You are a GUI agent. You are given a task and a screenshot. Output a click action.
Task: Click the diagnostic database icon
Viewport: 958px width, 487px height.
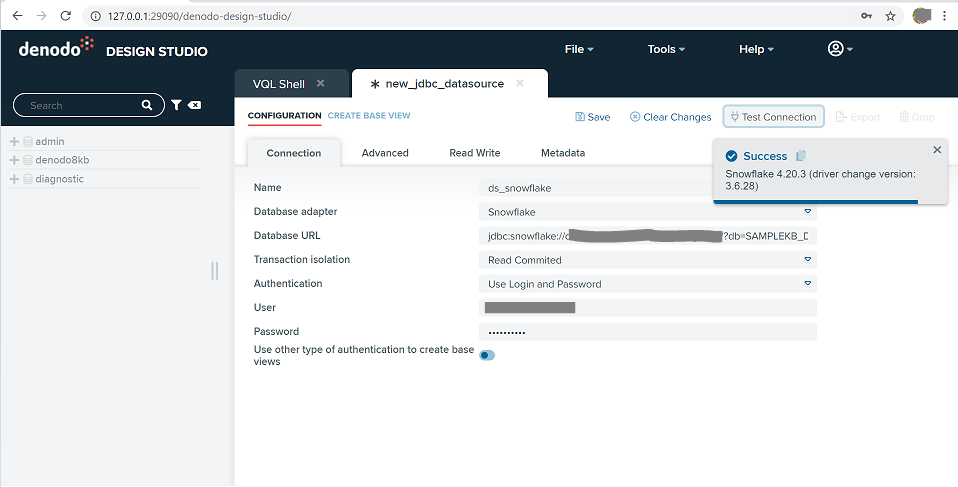click(28, 179)
